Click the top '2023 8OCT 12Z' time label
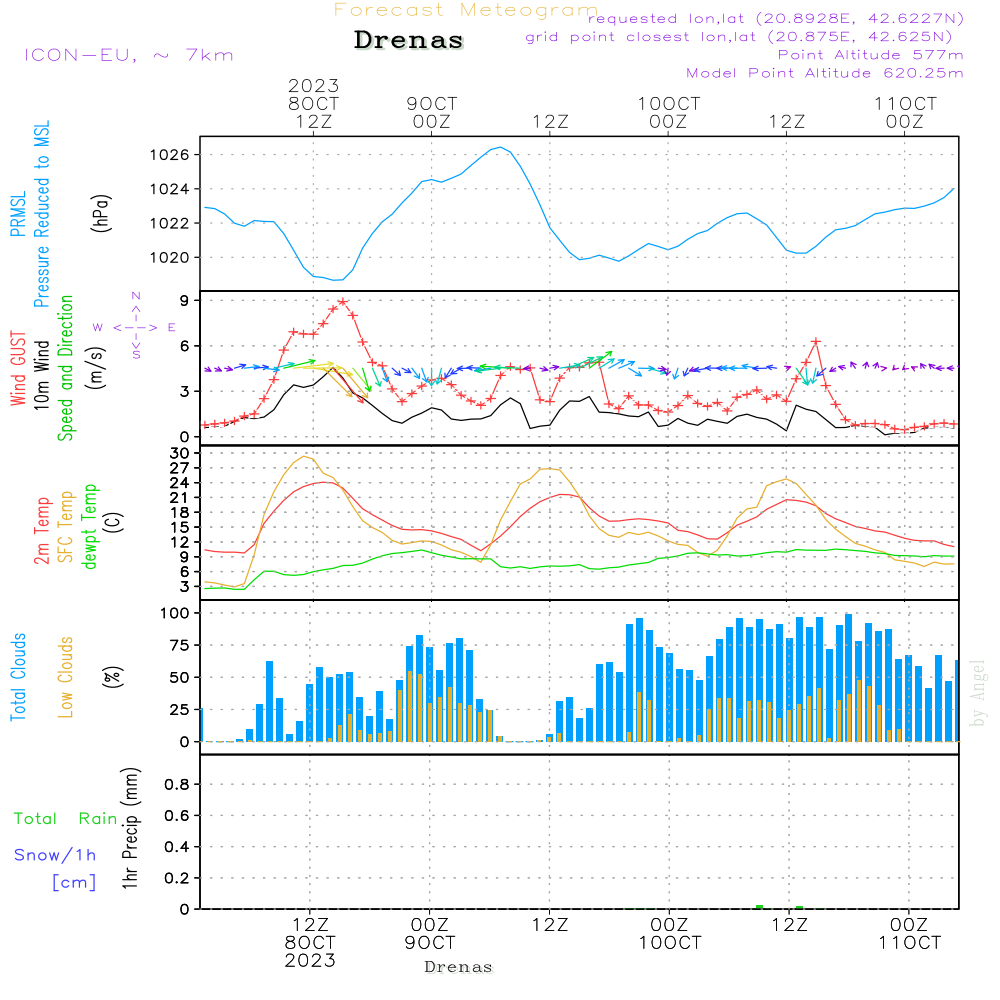Image resolution: width=1000 pixels, height=1000 pixels. [x=313, y=104]
